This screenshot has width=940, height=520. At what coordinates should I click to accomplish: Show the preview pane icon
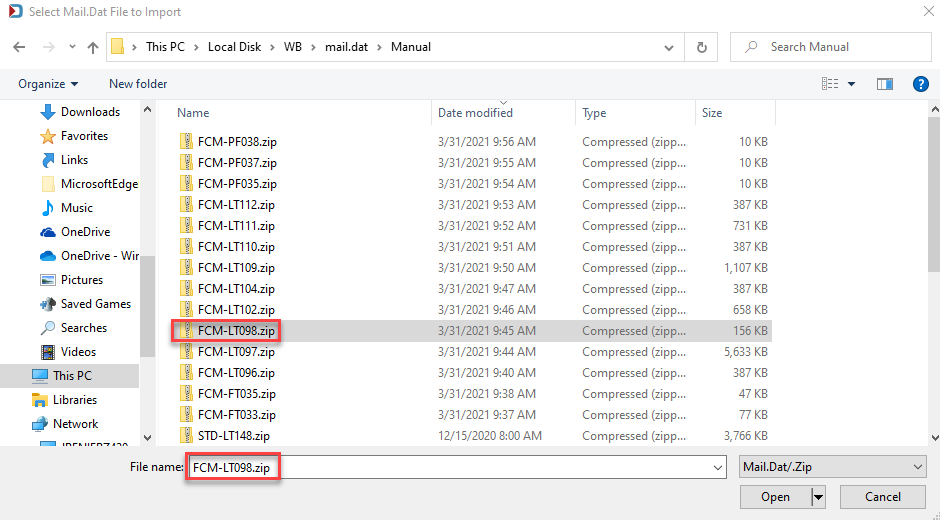885,84
